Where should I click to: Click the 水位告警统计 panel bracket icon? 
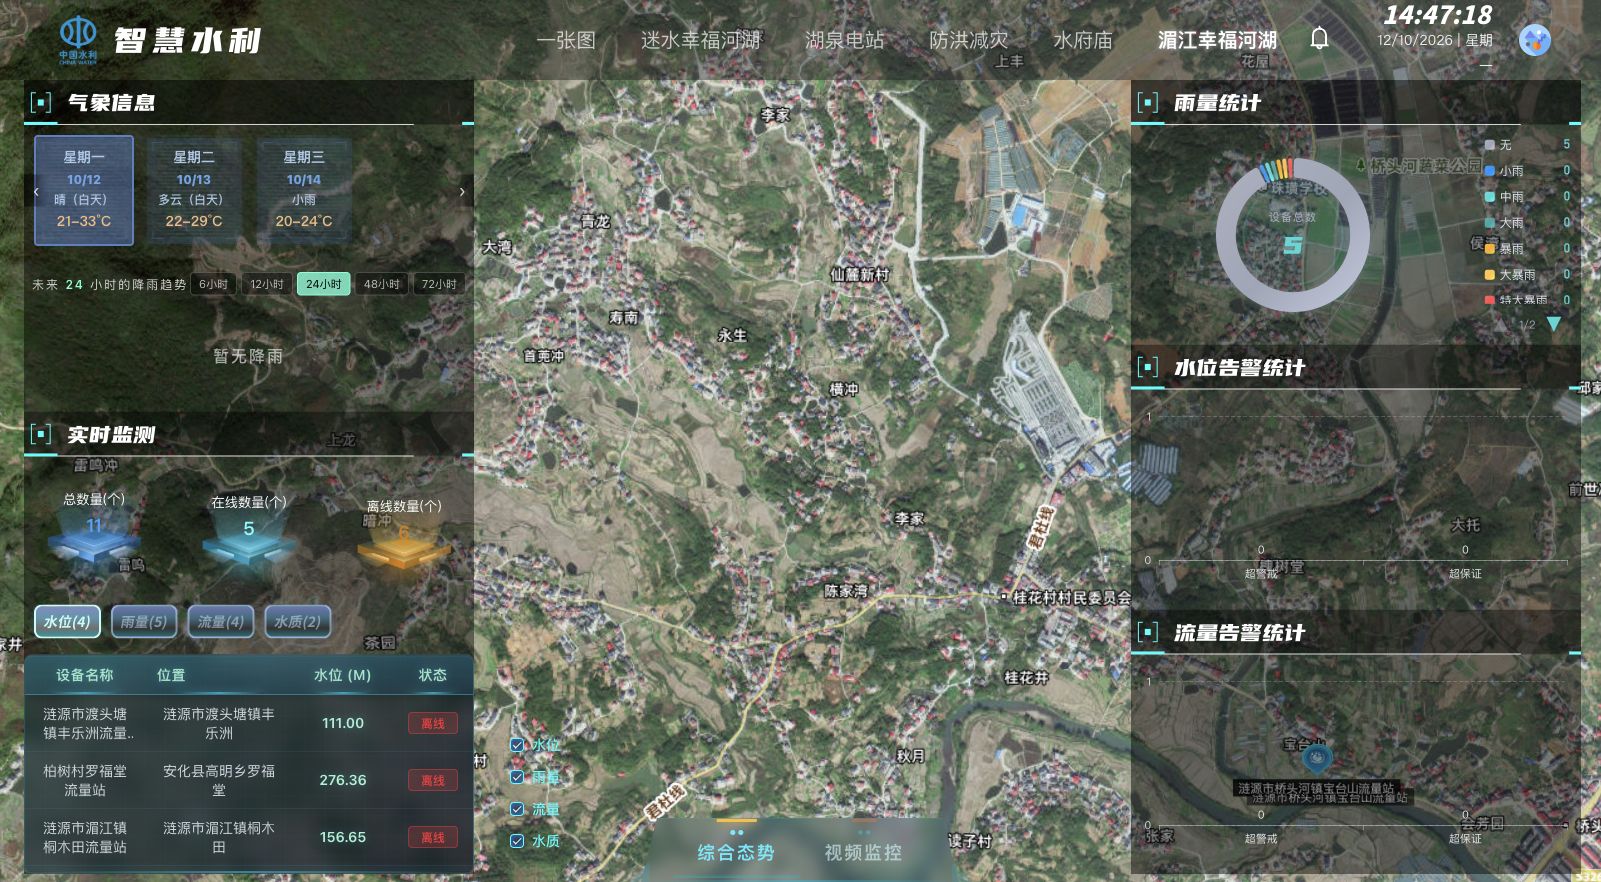coord(1147,367)
